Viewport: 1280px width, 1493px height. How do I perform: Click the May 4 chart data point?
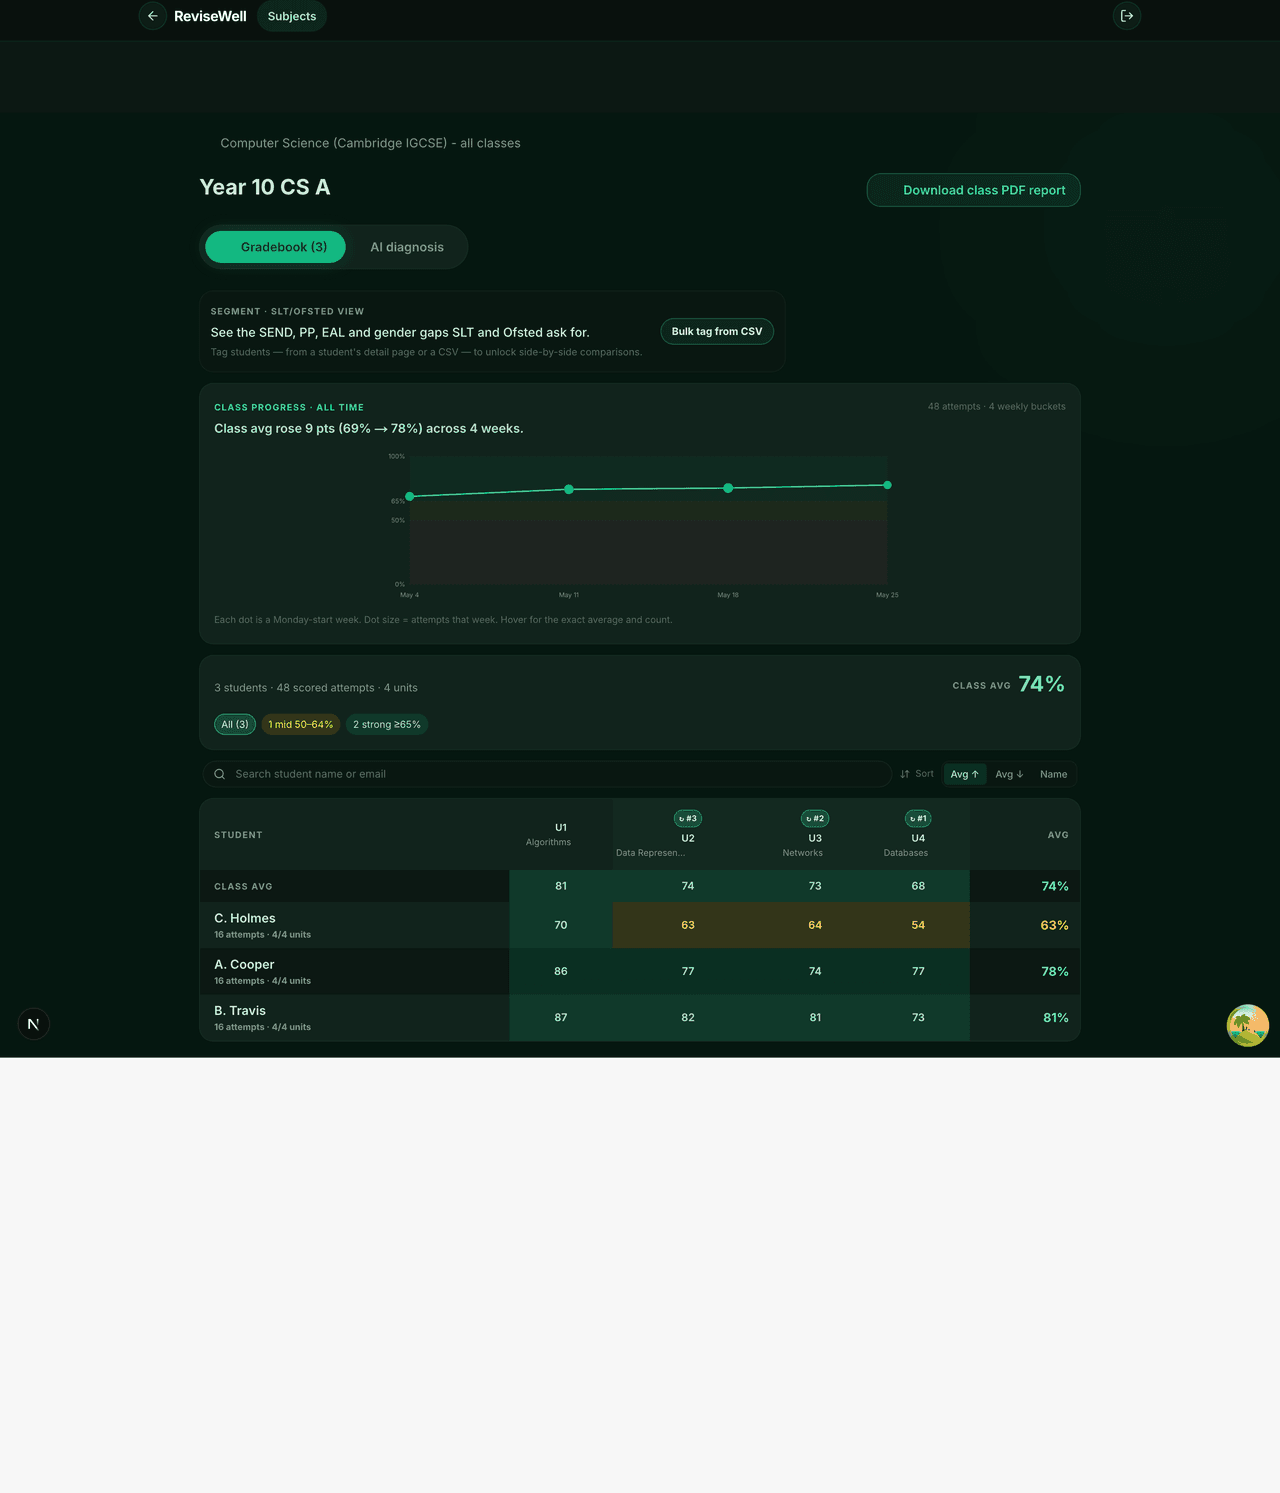point(410,496)
